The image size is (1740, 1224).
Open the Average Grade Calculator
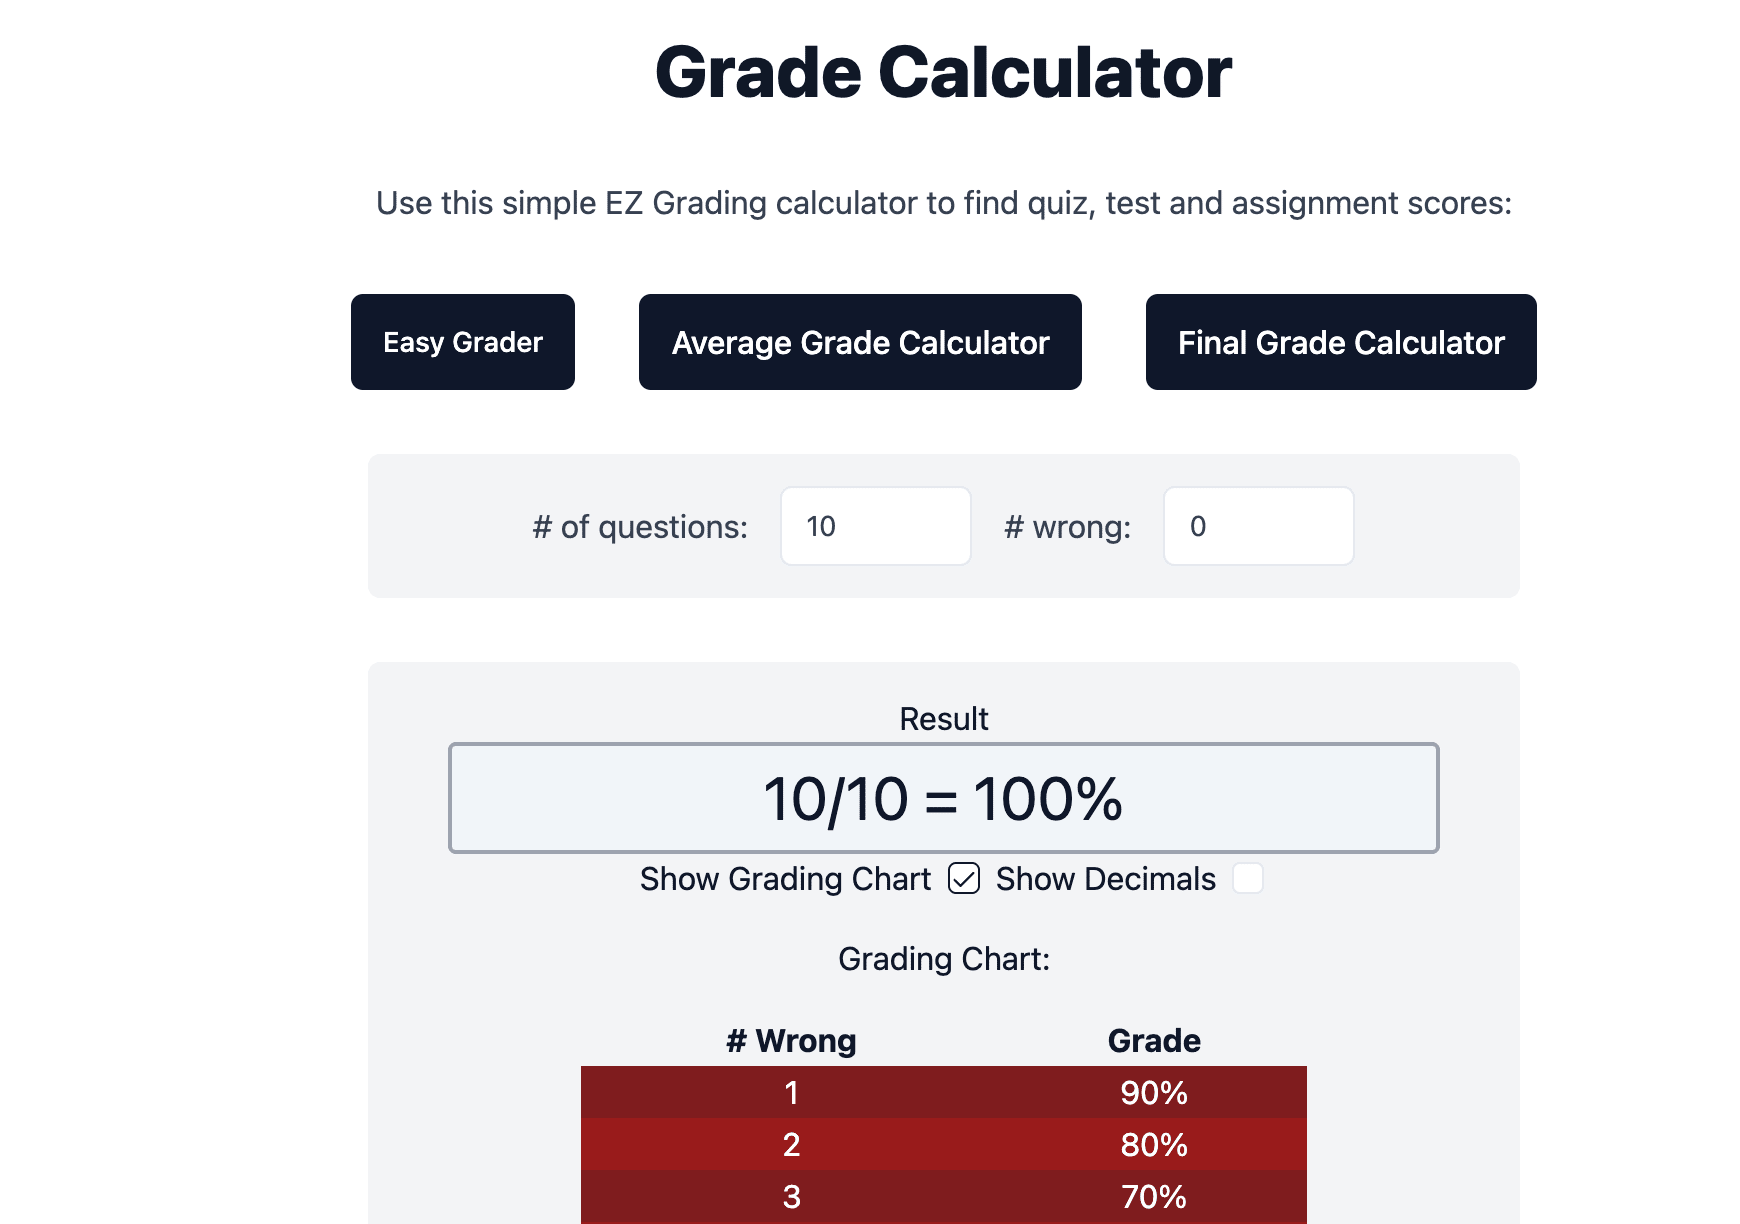coord(860,342)
